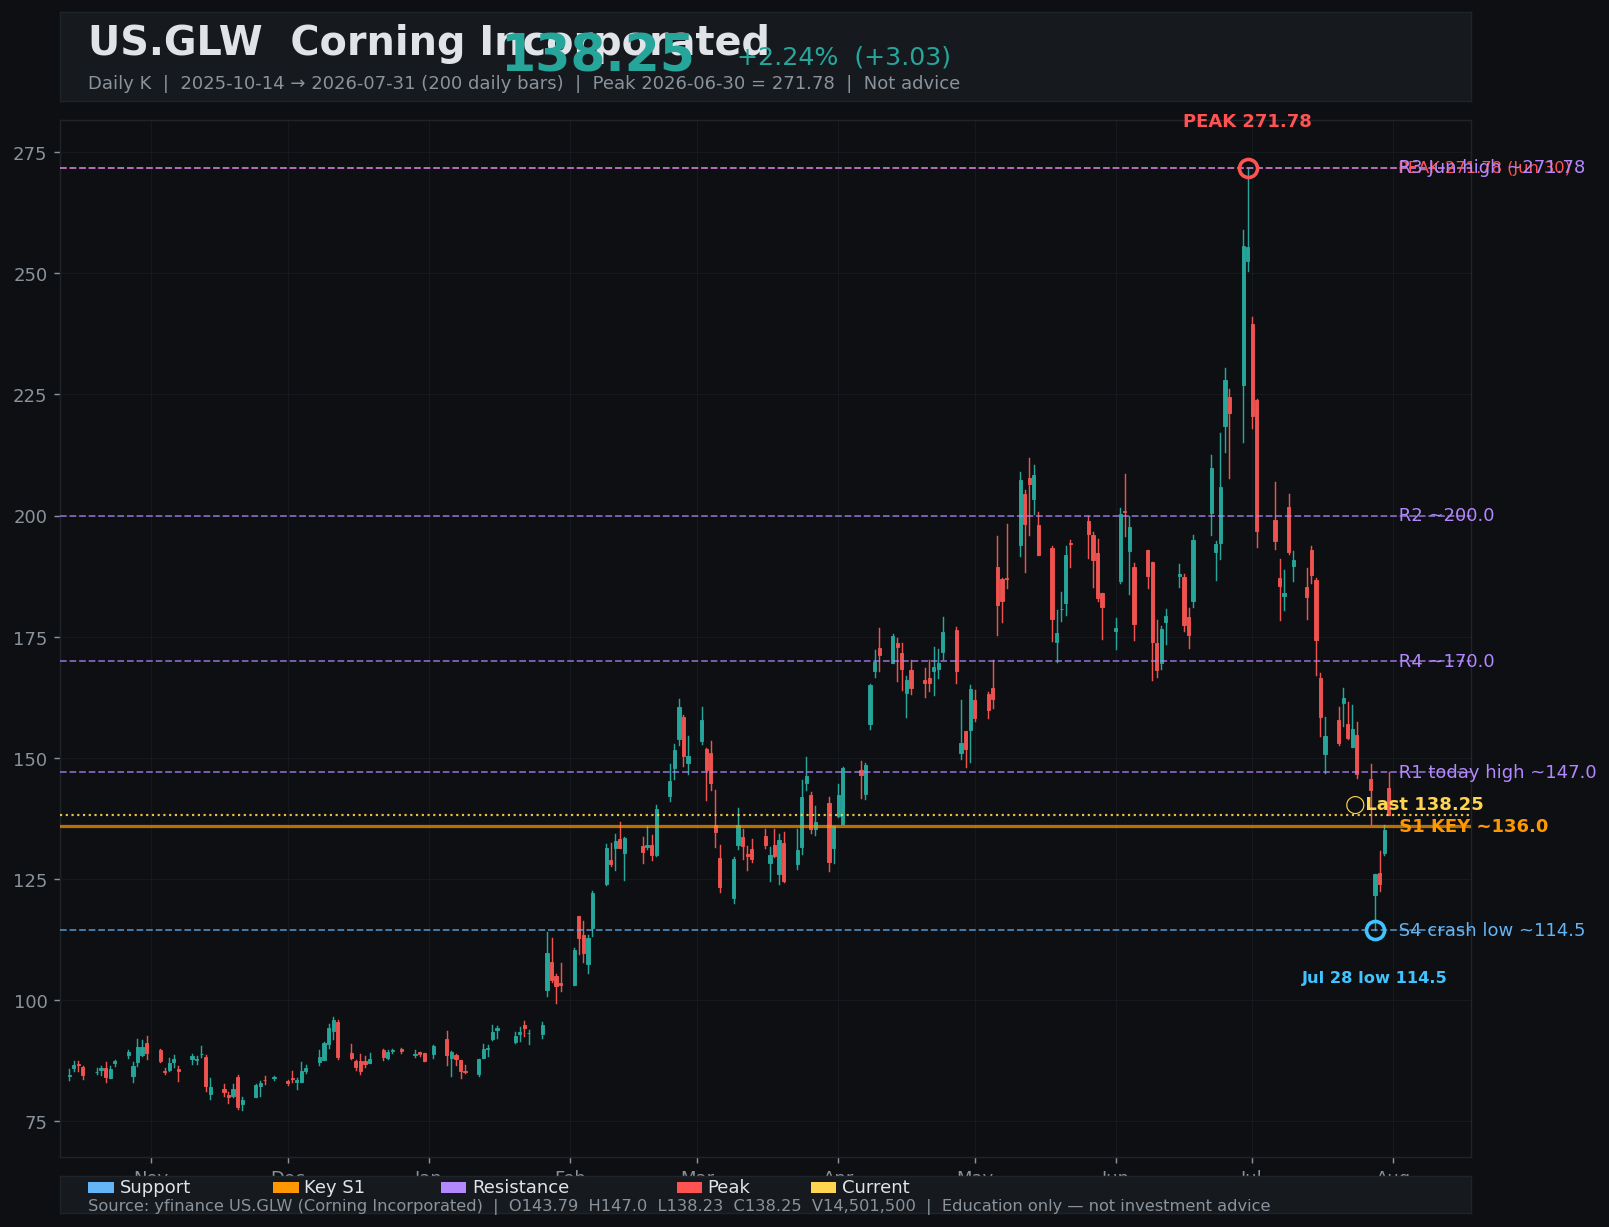Click the 175 y-axis tick label

[32, 638]
